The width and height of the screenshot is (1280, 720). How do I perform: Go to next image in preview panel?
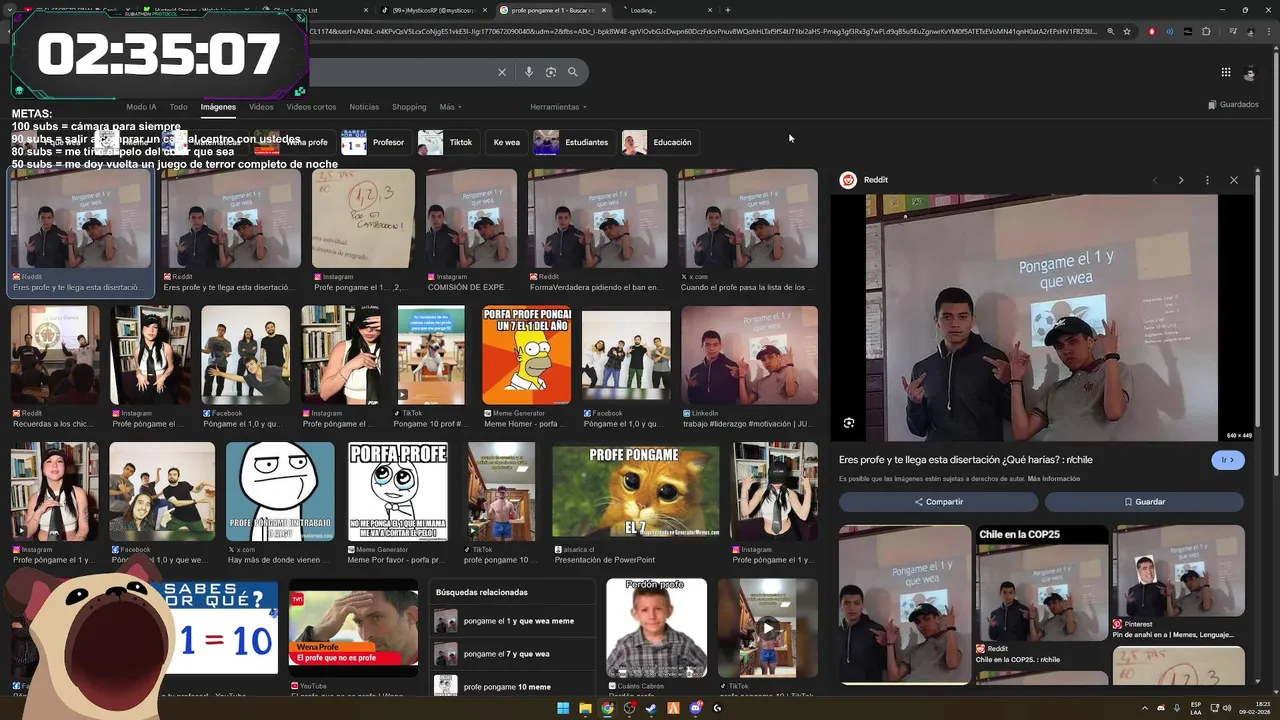click(x=1181, y=180)
